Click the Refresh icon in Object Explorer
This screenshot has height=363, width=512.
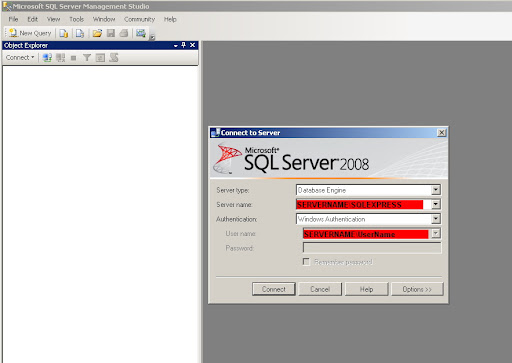(100, 58)
